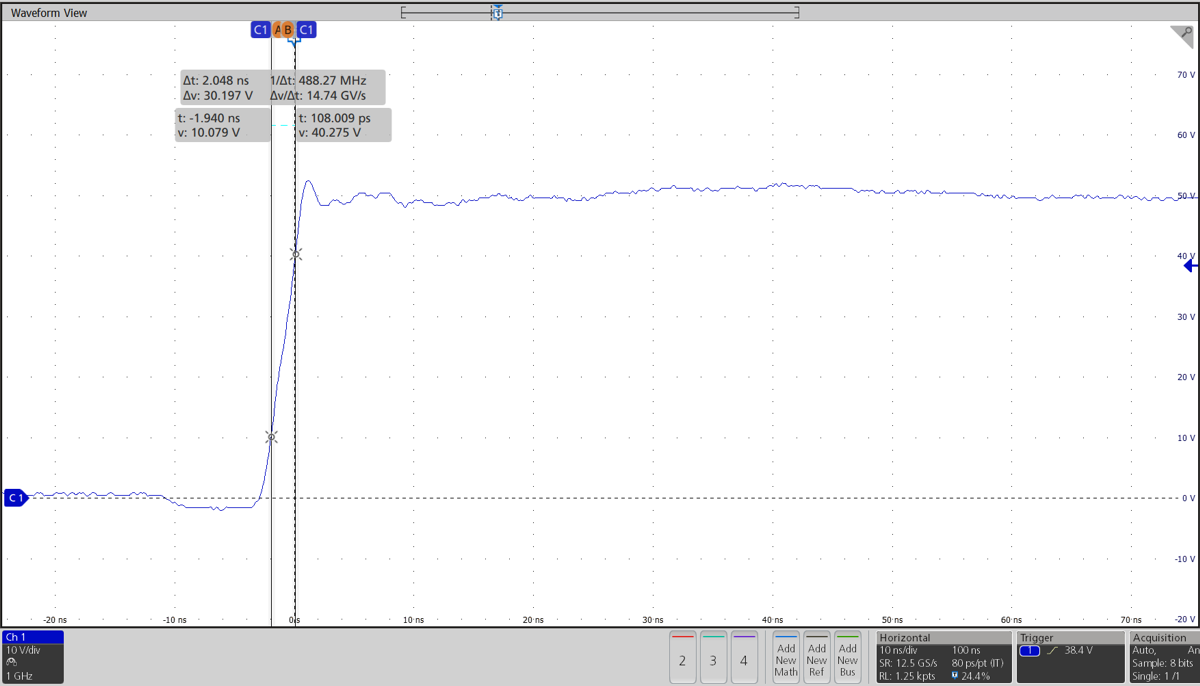This screenshot has height=686, width=1200.
Task: Click Add New Math button
Action: [786, 656]
